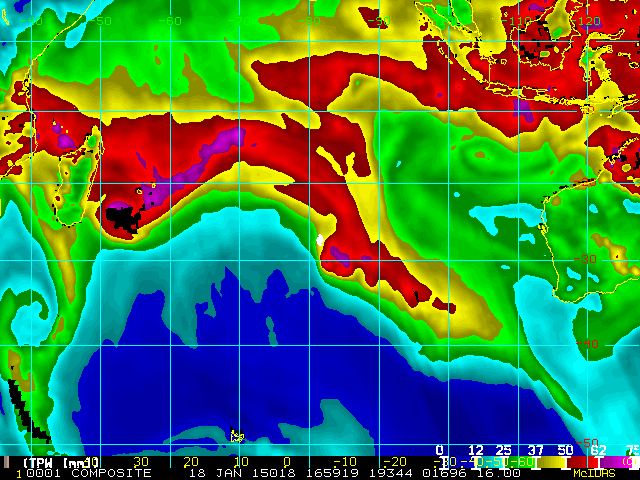Click the yellow -20 label in bottom bar
The image size is (640, 480).
pyautogui.click(x=395, y=462)
